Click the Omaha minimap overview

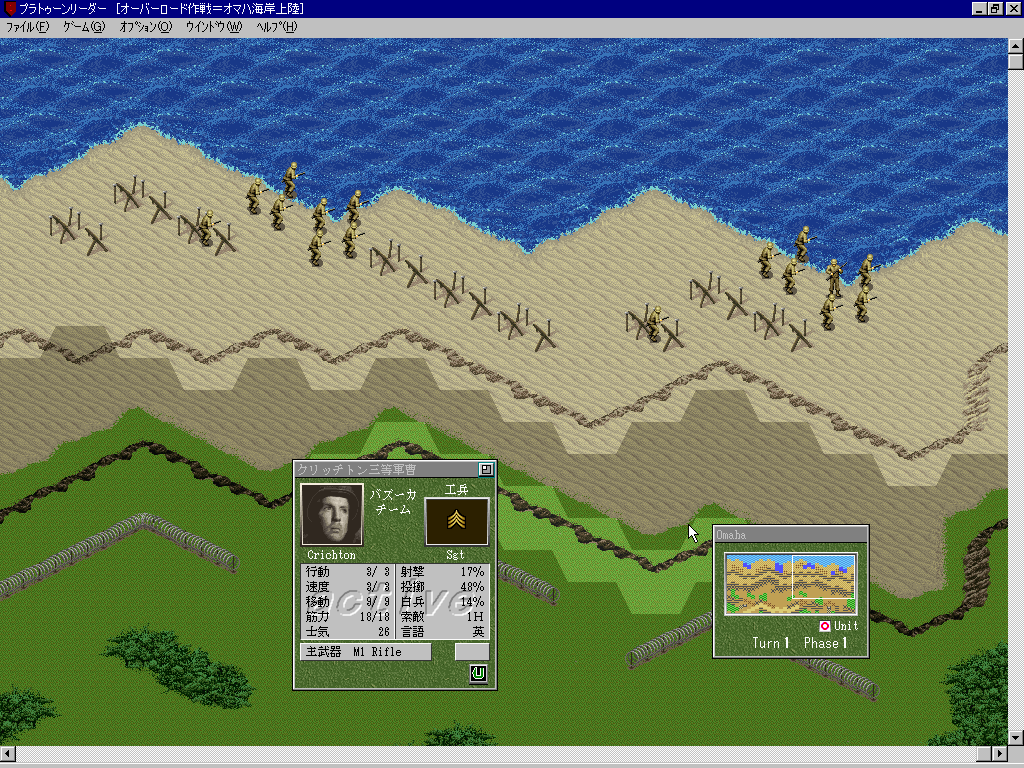tap(790, 584)
